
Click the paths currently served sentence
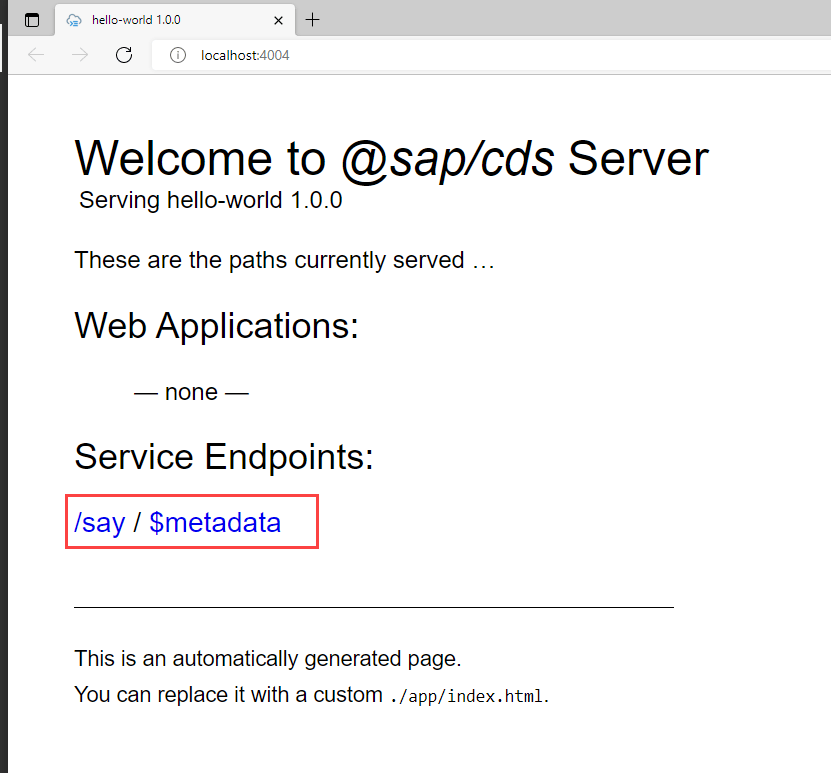pos(284,260)
